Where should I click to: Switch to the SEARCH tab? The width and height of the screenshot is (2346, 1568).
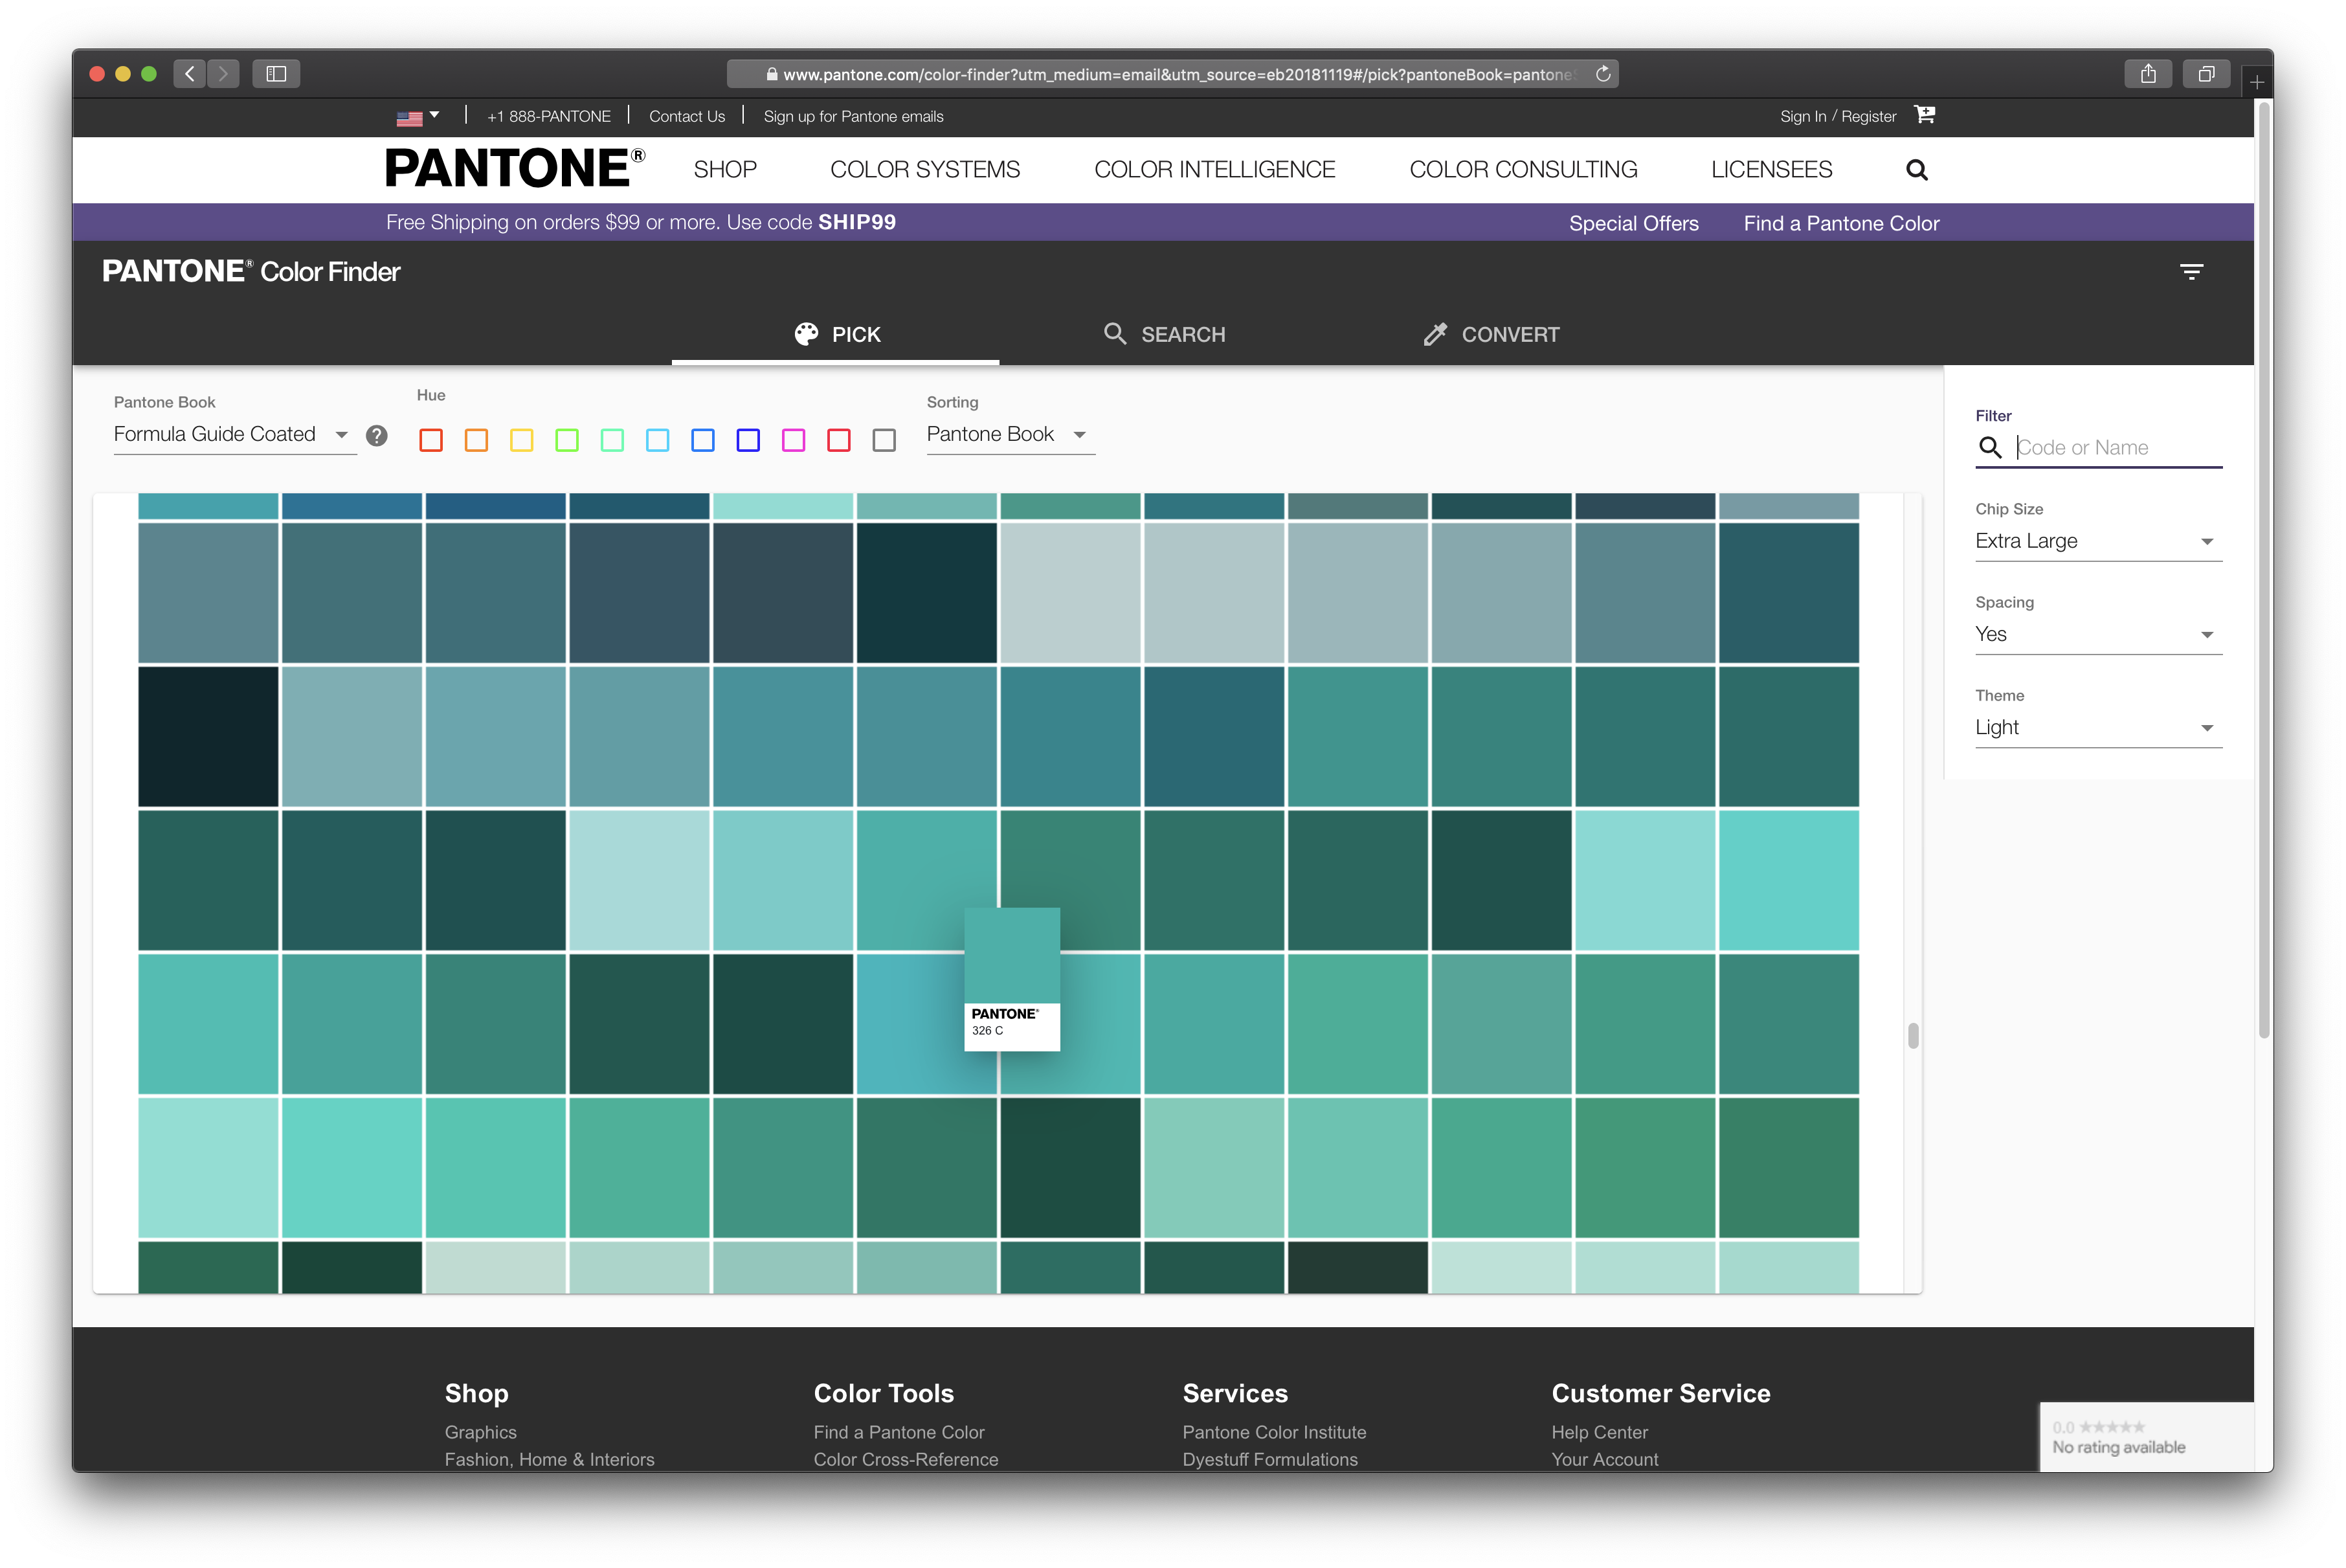pos(1163,334)
